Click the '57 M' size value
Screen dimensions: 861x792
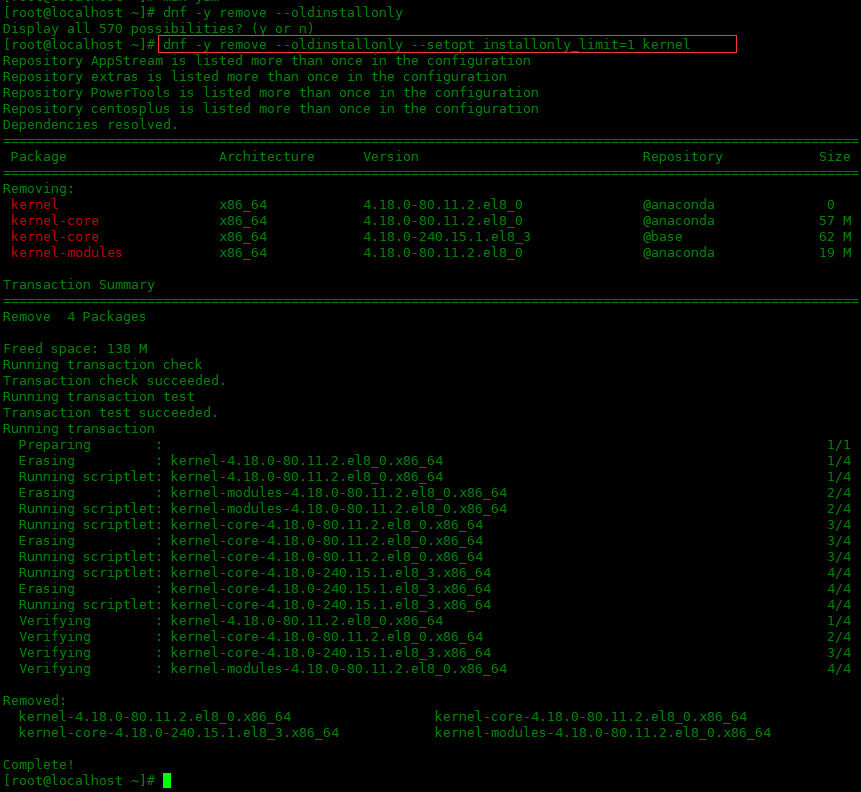[835, 221]
